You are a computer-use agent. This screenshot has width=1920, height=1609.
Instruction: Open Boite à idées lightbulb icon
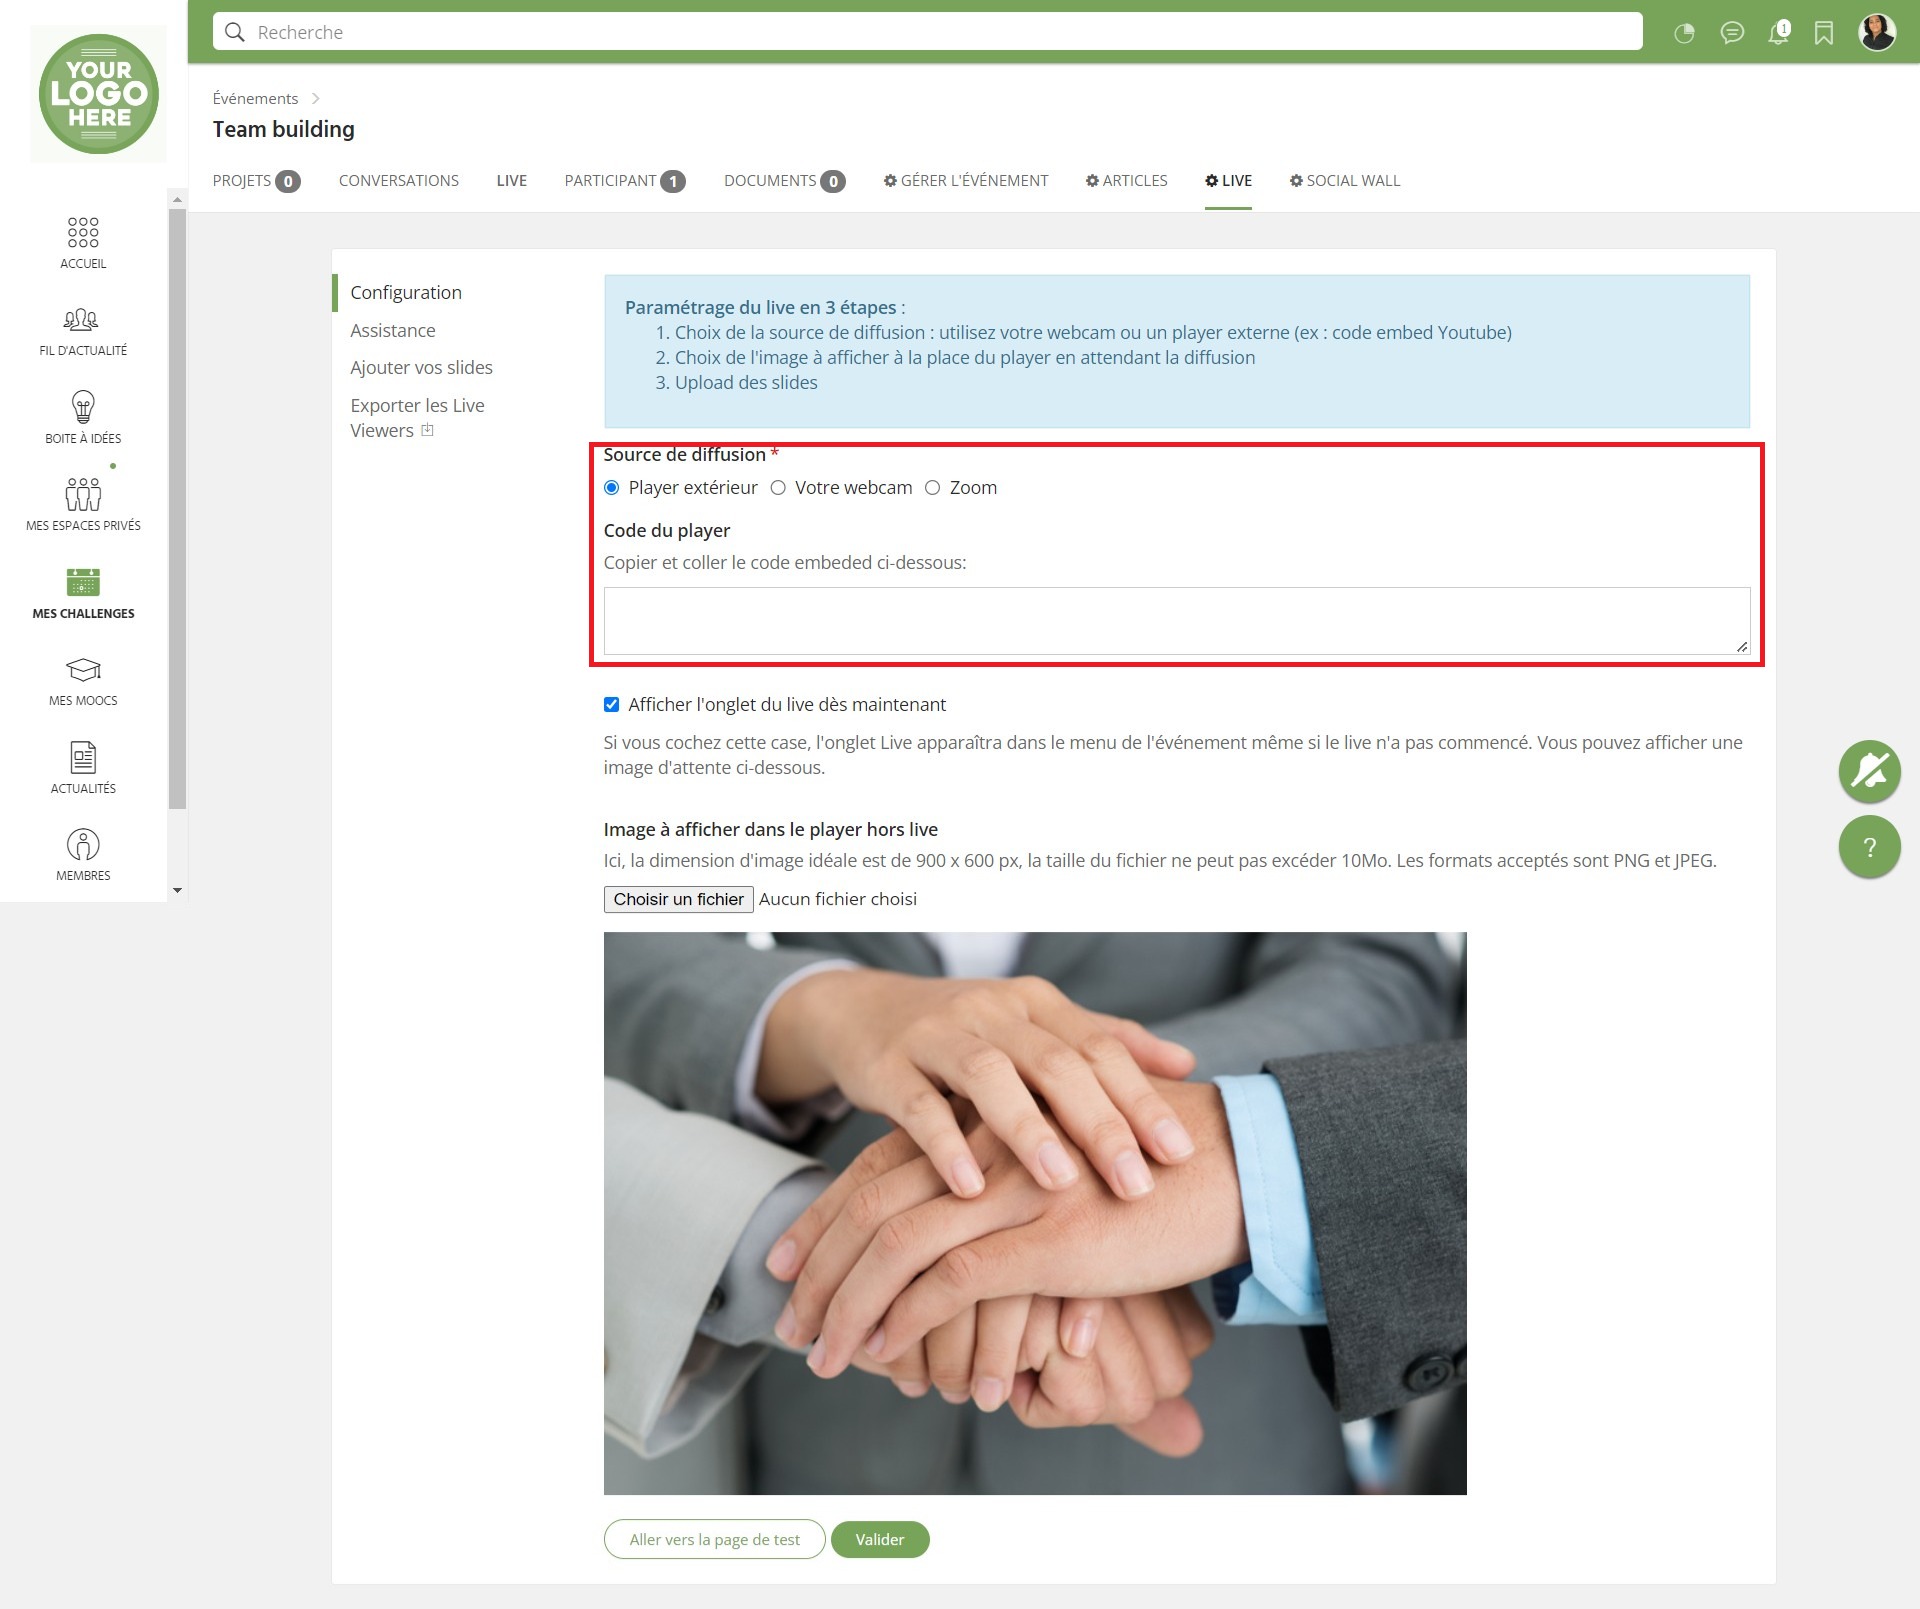point(83,407)
